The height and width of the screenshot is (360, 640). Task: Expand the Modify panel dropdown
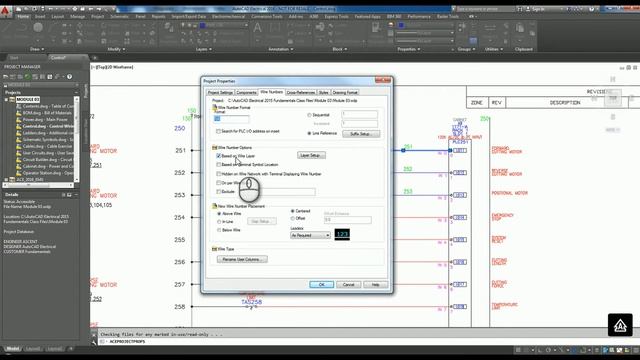point(116,49)
